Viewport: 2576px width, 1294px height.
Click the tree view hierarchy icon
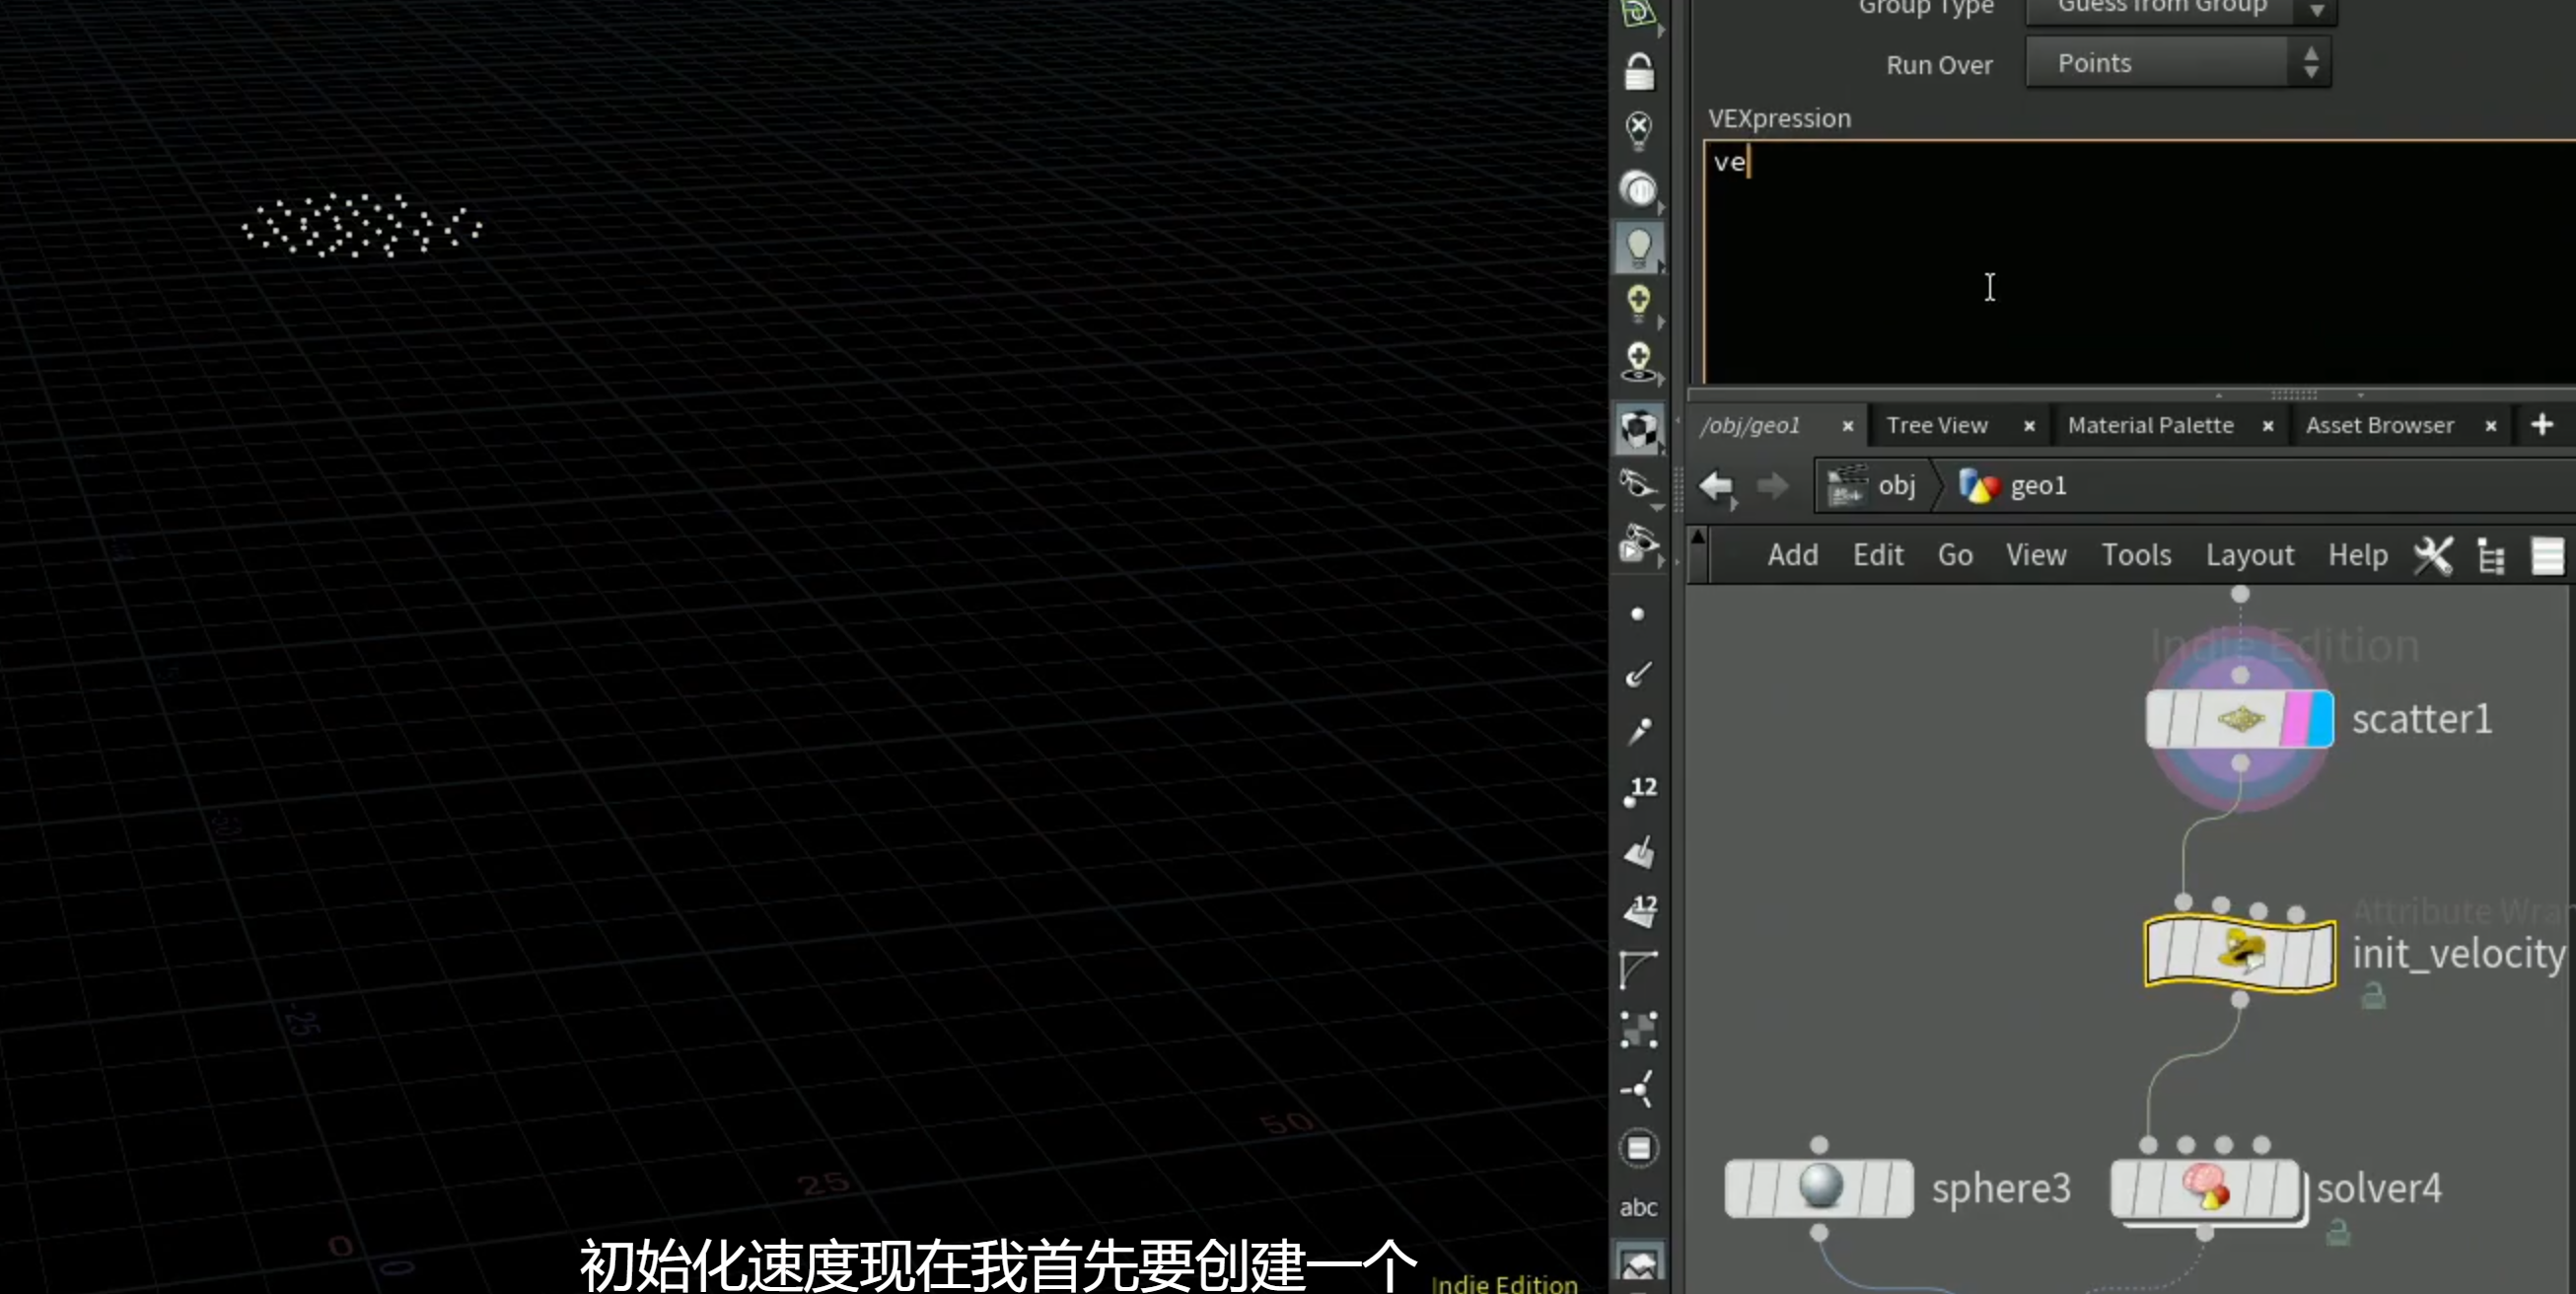2490,557
